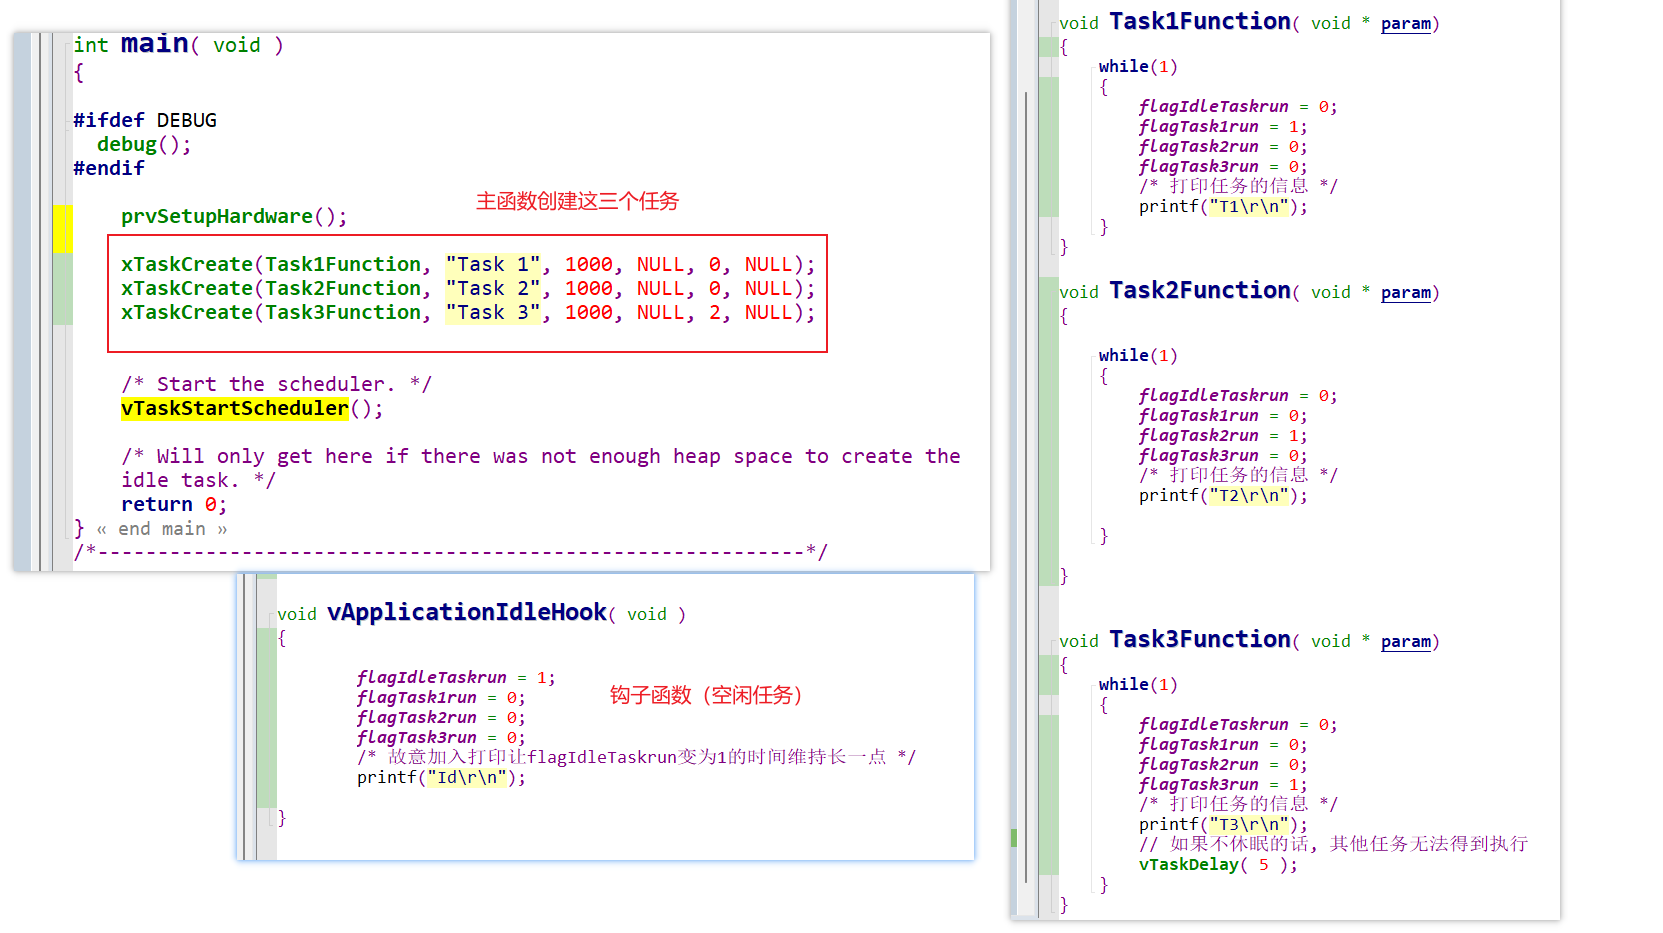Click priority value 2 in Task 3 creation line

(x=715, y=312)
